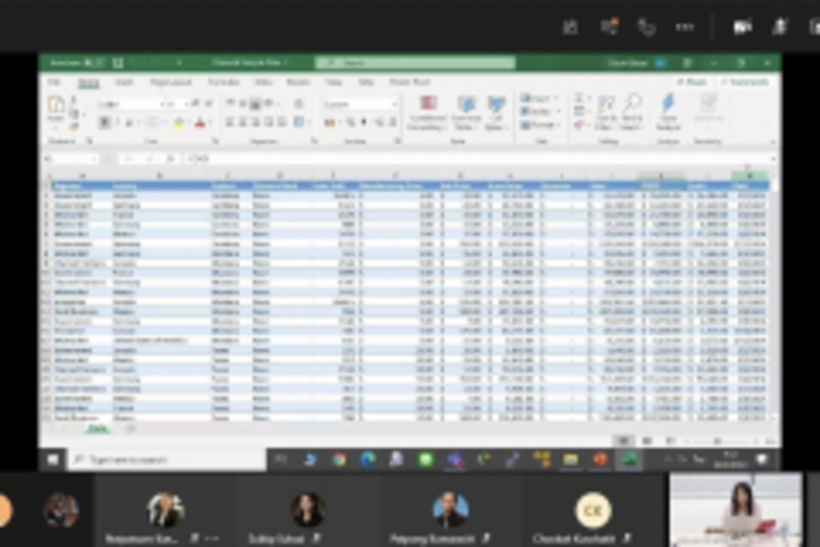Image resolution: width=820 pixels, height=547 pixels.
Task: Open the number format dropdown
Action: [x=394, y=104]
